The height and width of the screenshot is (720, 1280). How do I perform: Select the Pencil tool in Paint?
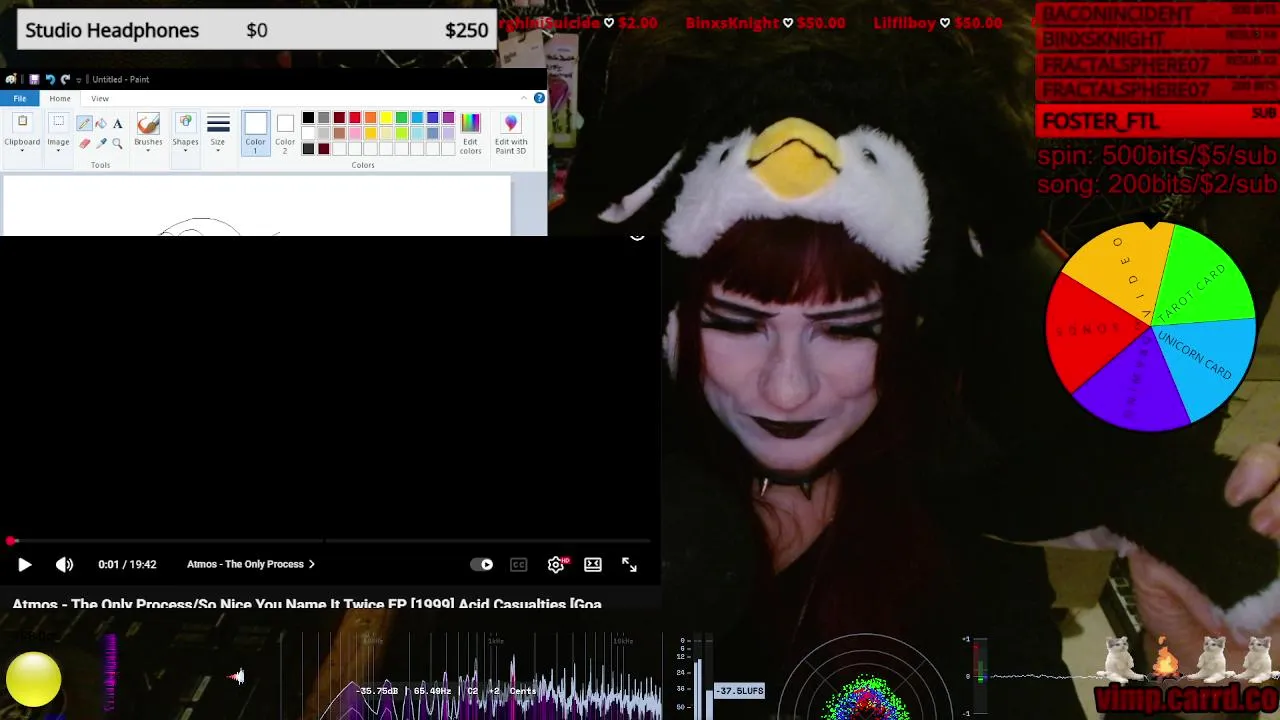point(84,124)
